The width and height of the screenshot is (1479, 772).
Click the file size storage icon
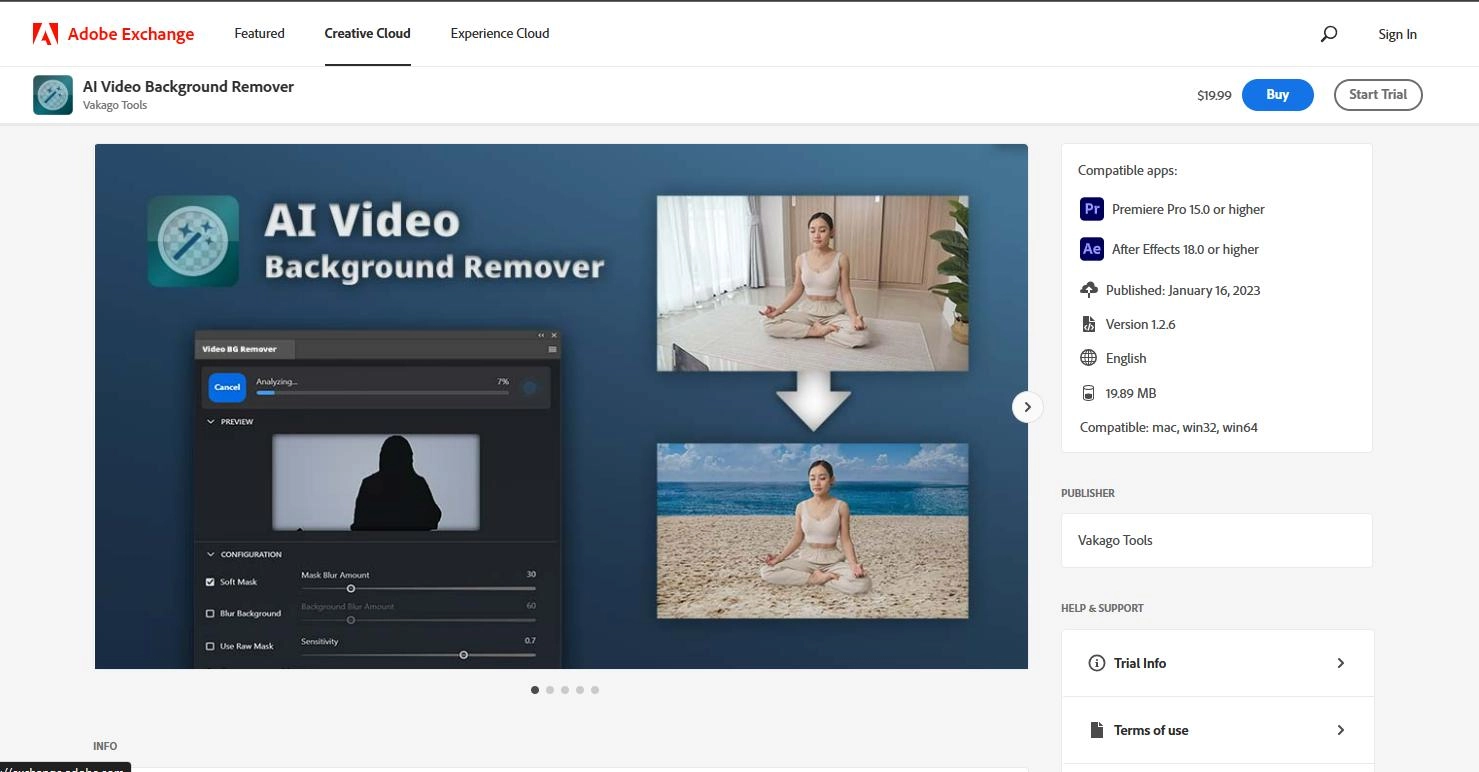[1089, 393]
